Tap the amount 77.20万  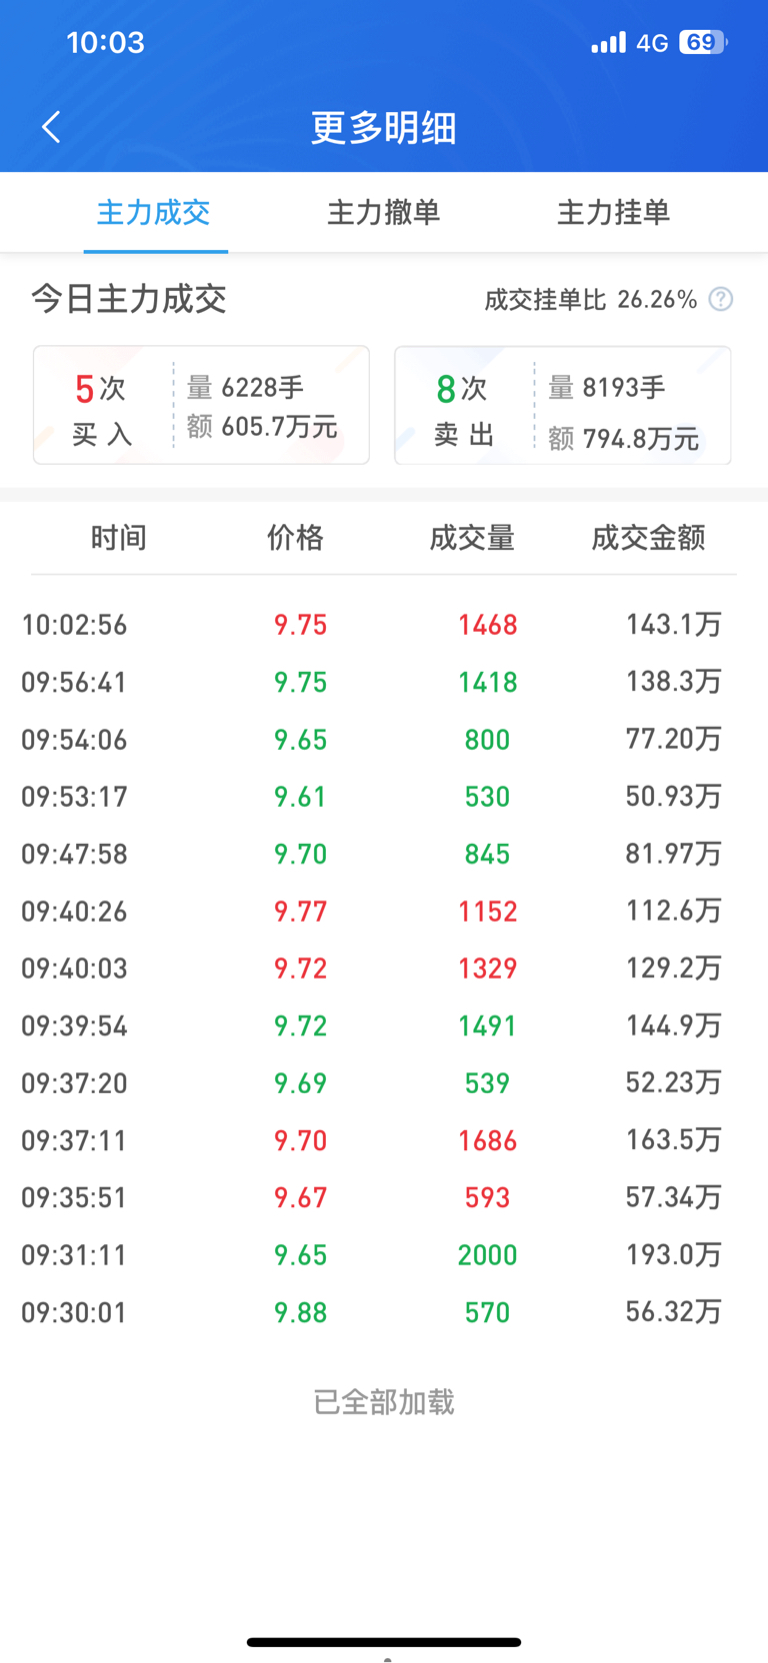pos(674,739)
